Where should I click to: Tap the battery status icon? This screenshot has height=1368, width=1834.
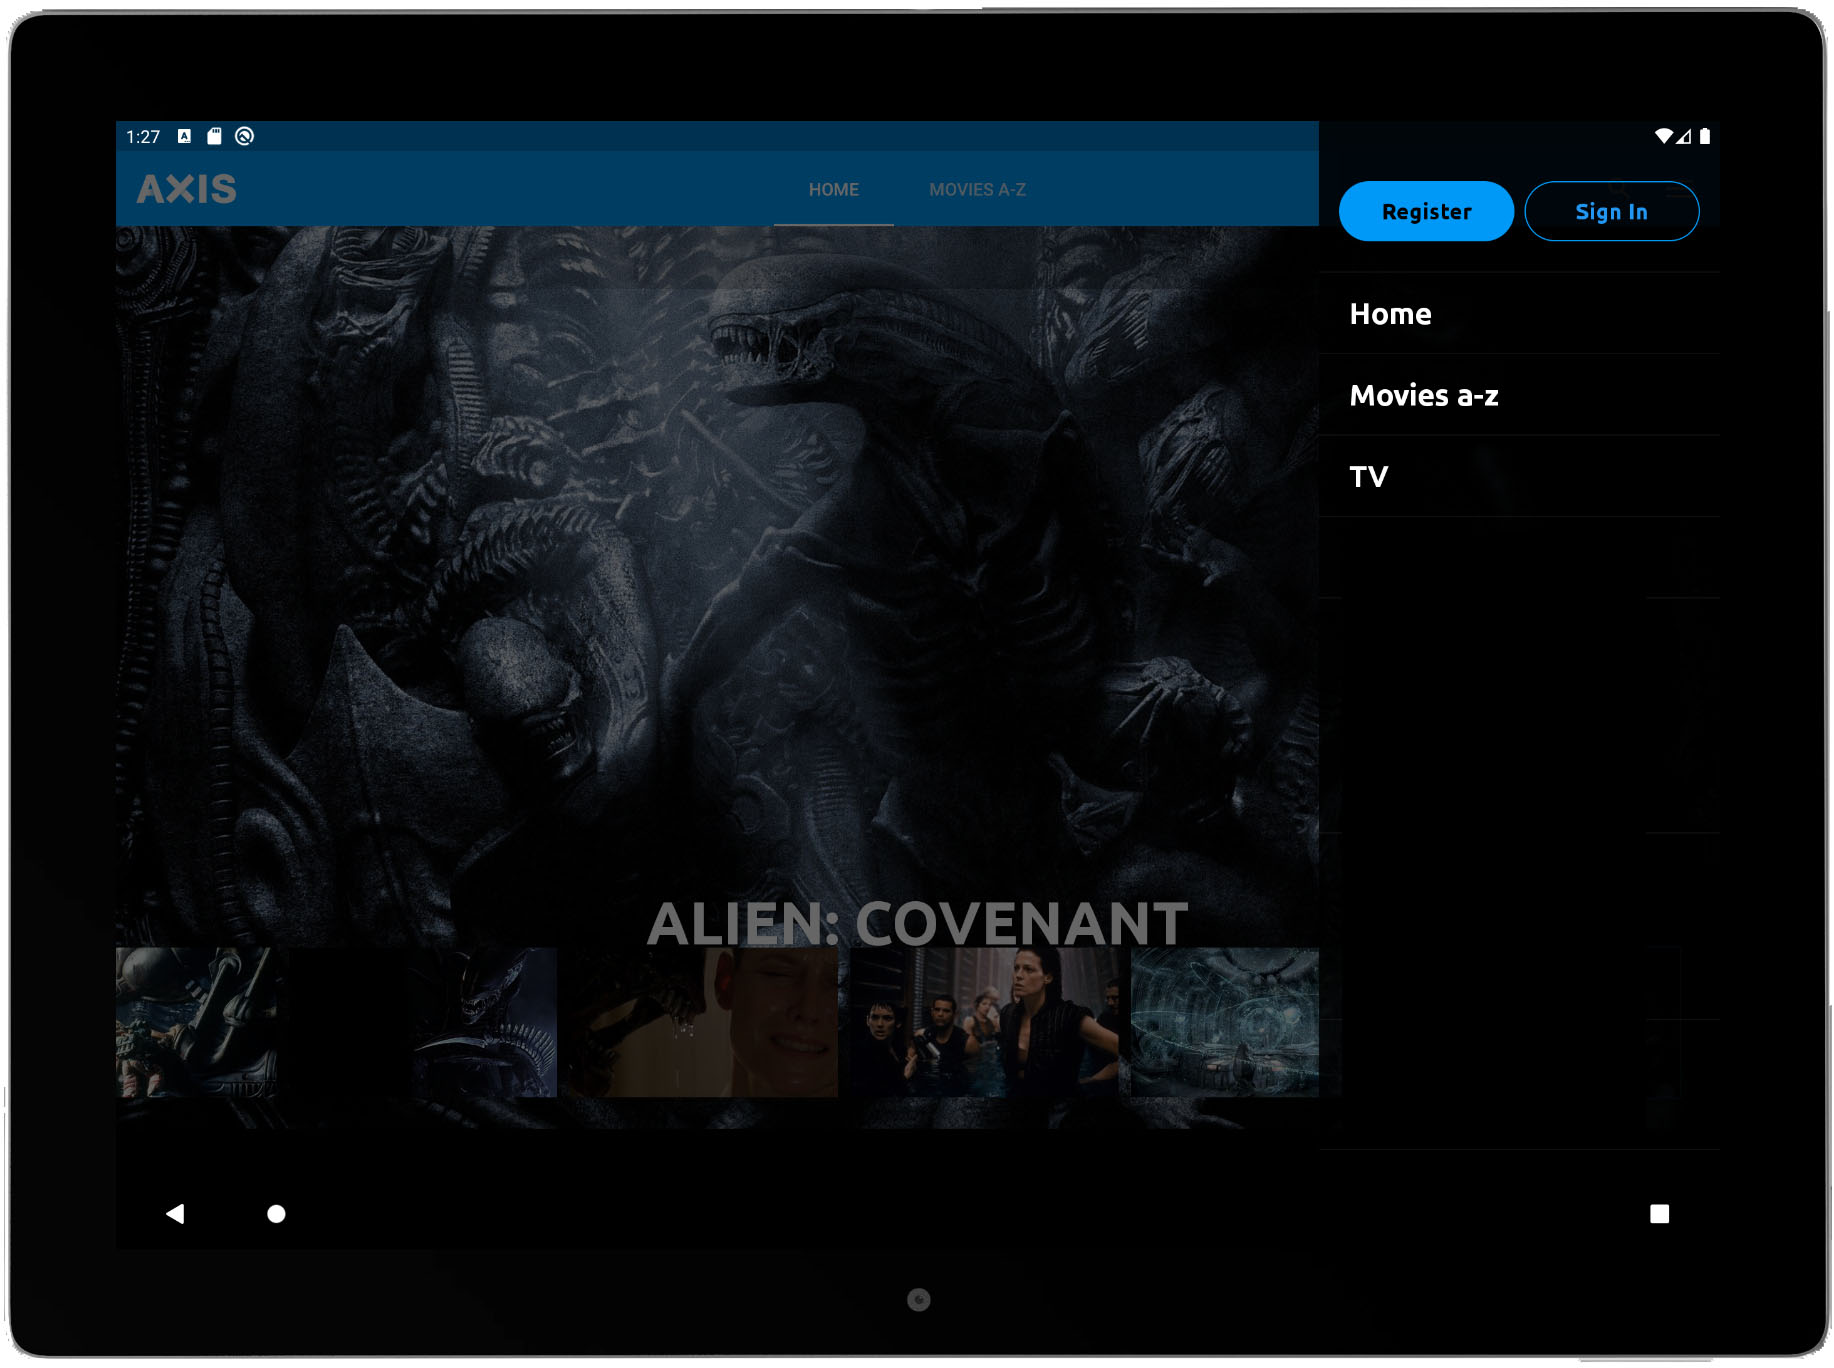click(x=1705, y=136)
